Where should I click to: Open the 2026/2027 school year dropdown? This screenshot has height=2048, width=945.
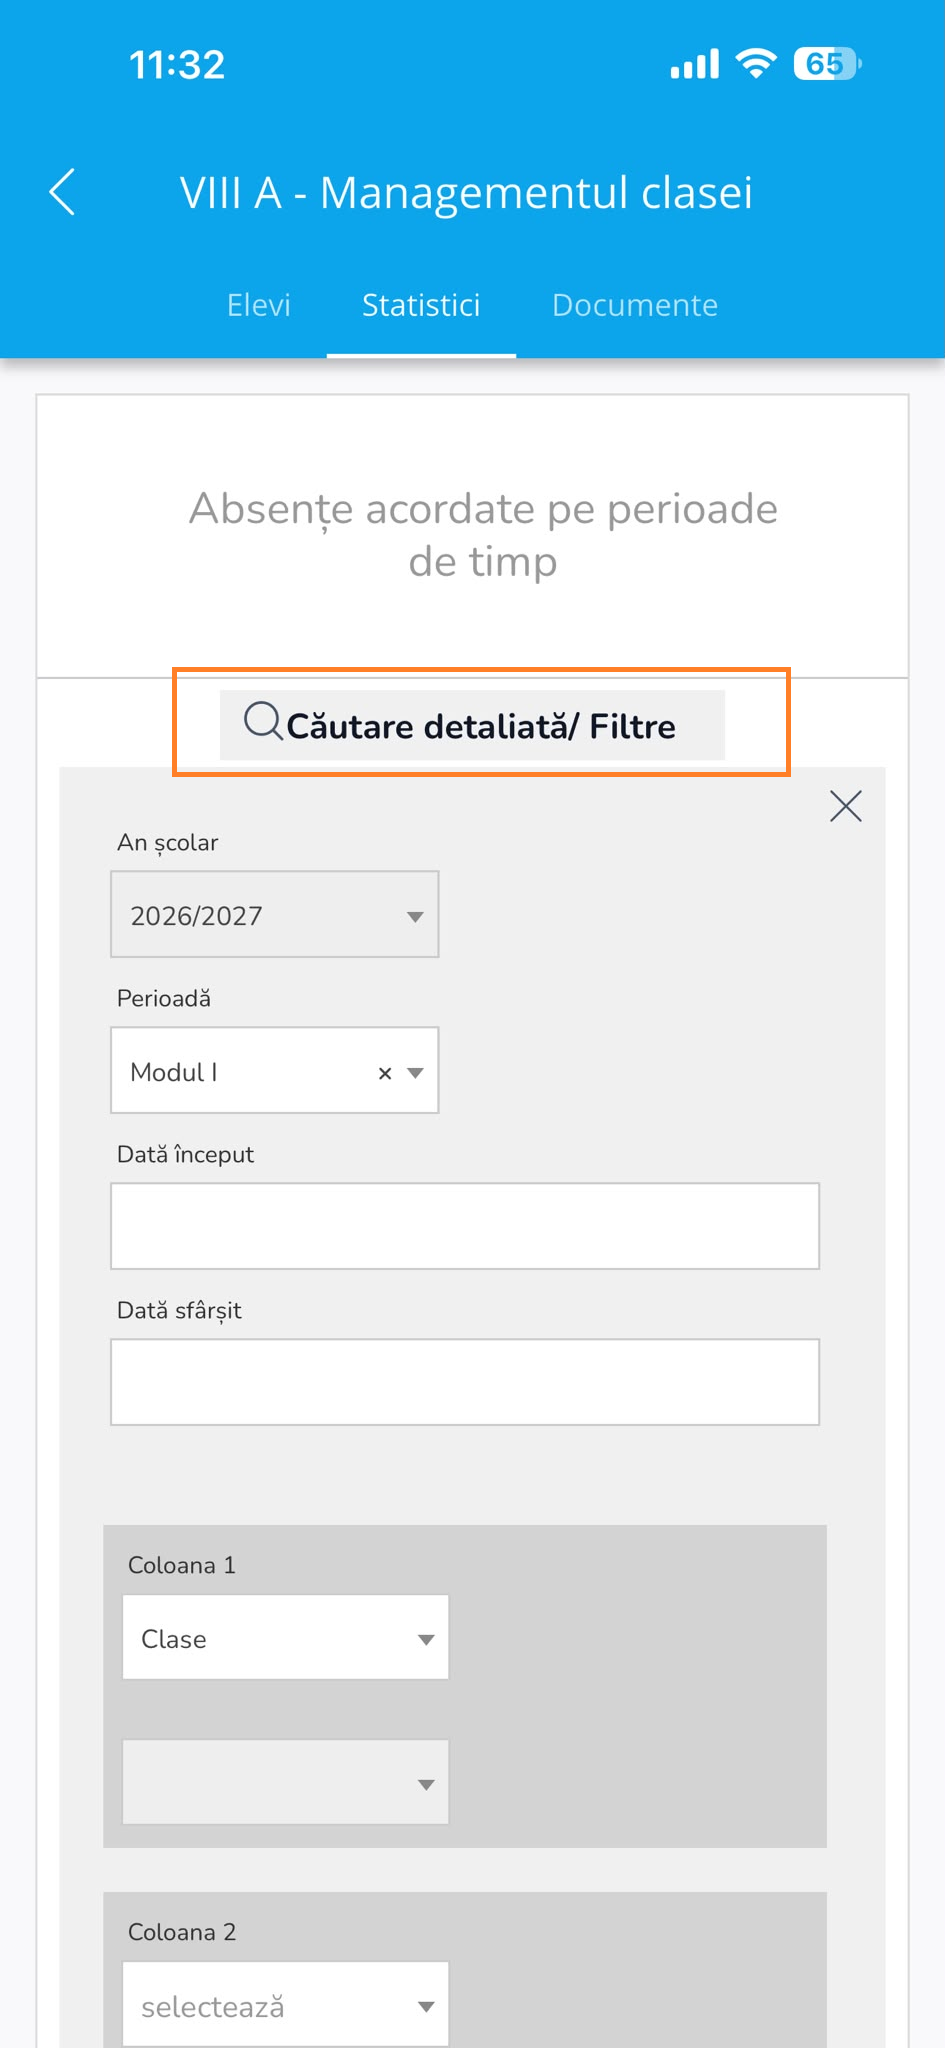[275, 915]
